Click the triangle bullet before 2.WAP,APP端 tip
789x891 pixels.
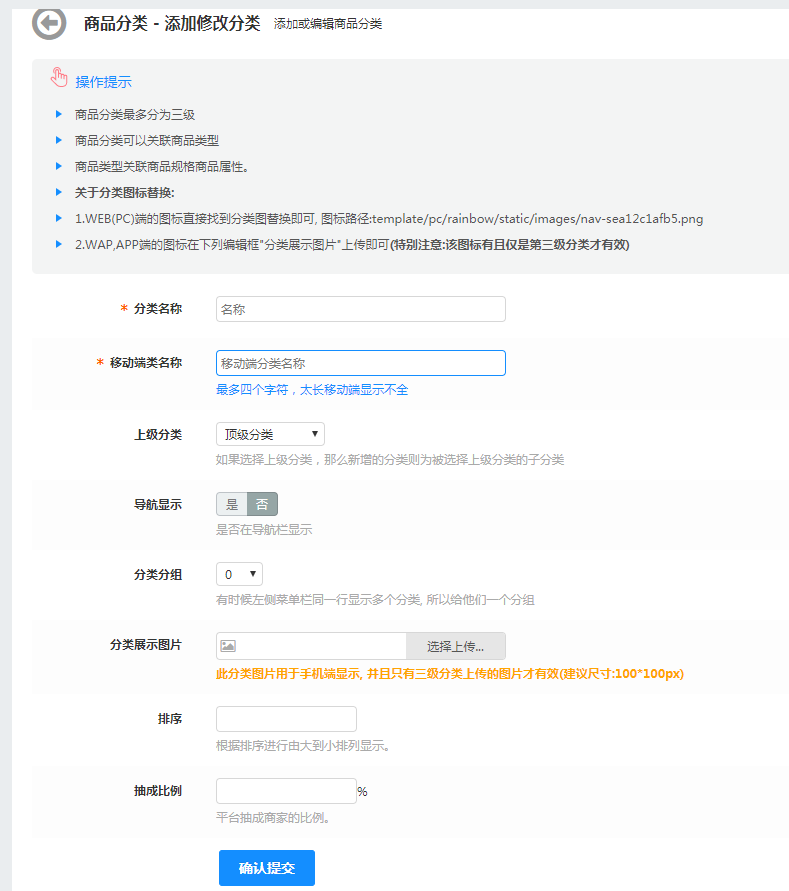[x=59, y=244]
